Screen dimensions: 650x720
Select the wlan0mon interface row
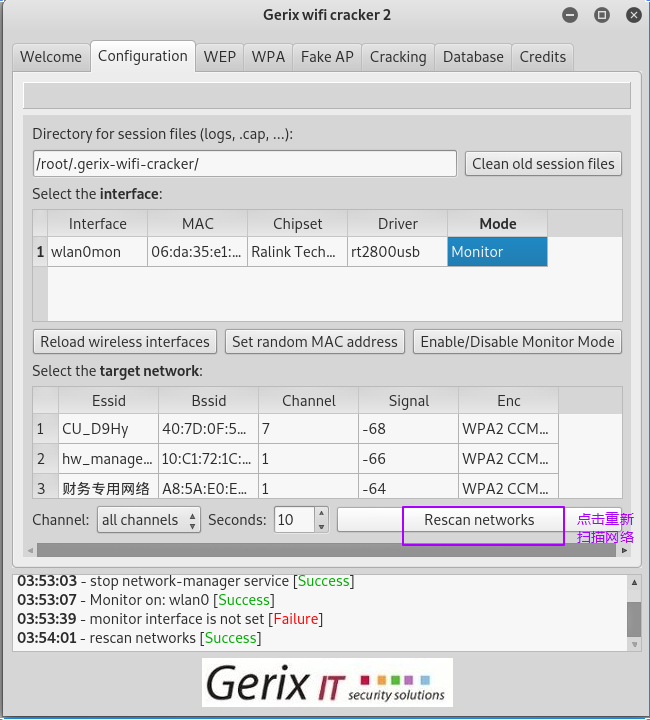(290, 252)
